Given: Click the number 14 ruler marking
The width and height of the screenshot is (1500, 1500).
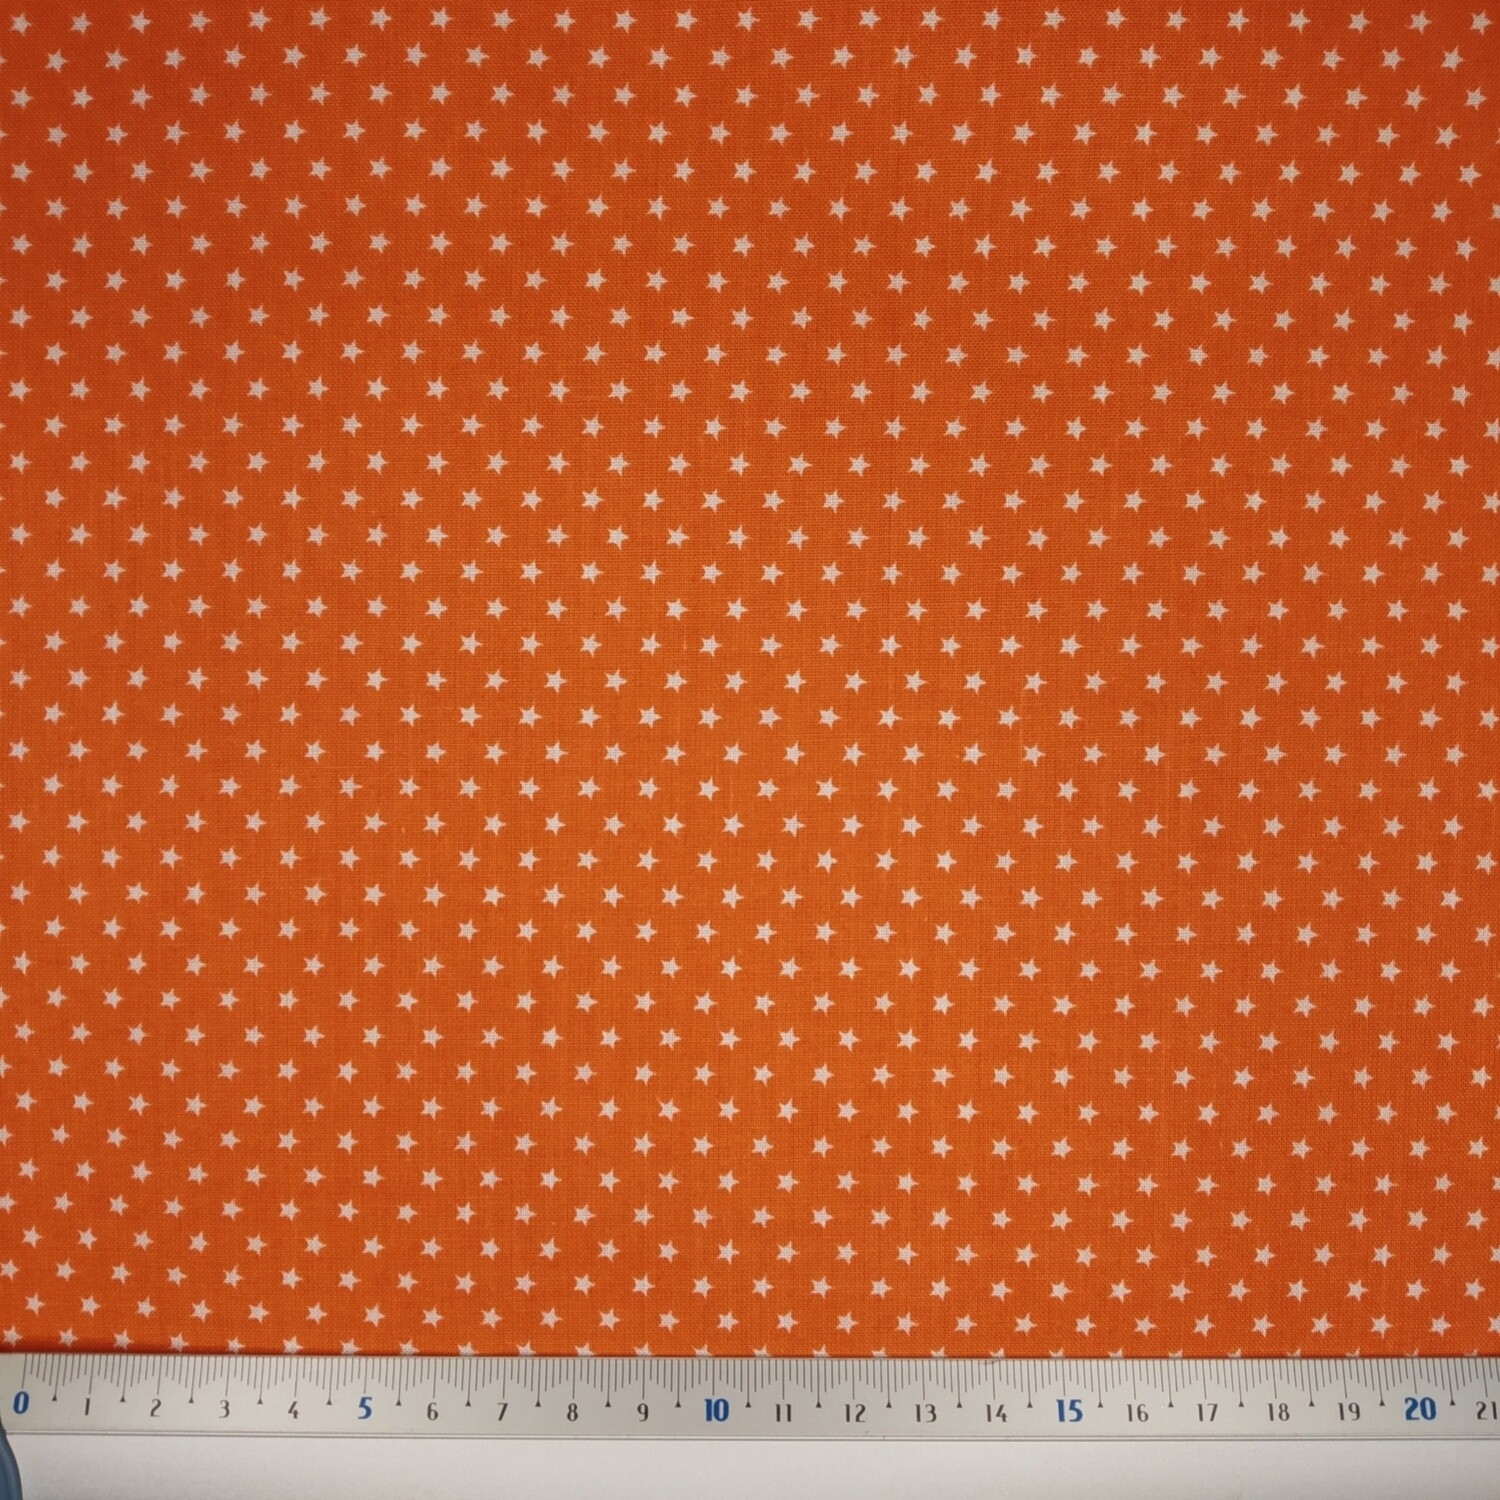Looking at the screenshot, I should (996, 1414).
